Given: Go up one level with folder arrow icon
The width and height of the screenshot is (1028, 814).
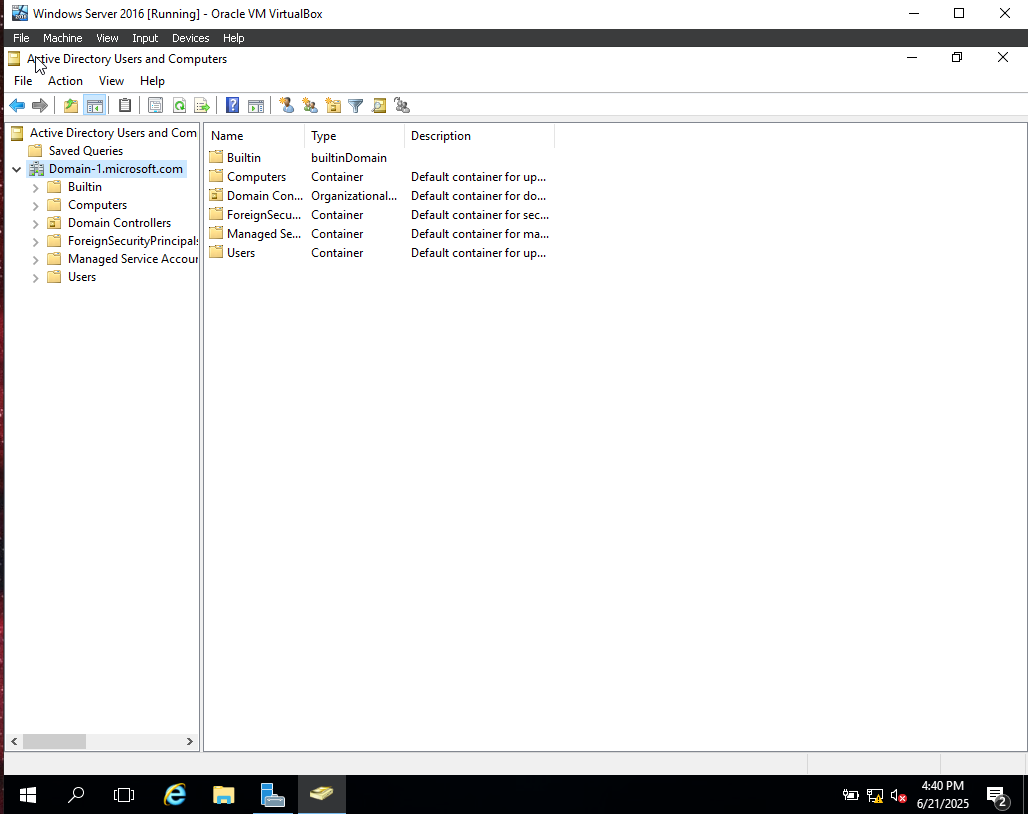Looking at the screenshot, I should coord(71,106).
